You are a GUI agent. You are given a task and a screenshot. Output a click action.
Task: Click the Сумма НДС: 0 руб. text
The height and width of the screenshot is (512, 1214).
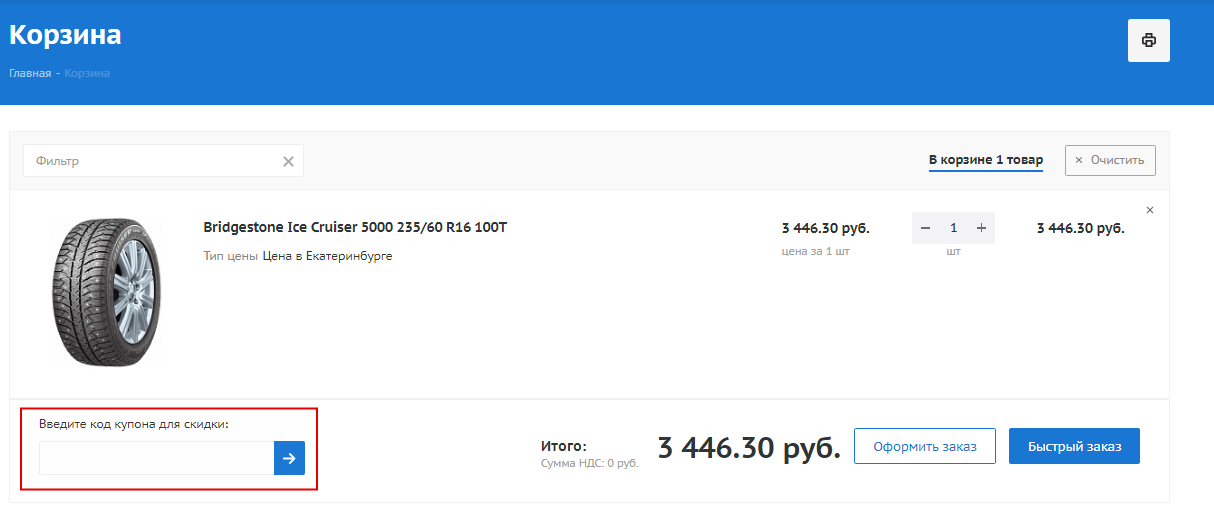589,463
